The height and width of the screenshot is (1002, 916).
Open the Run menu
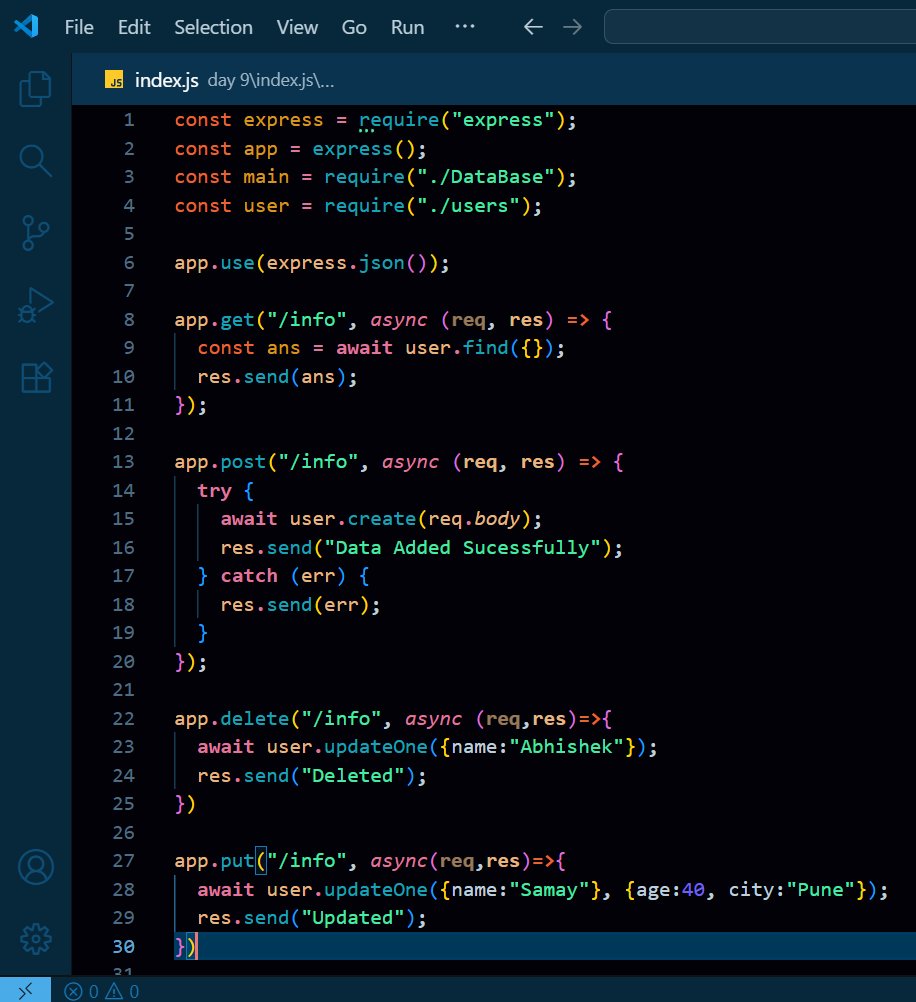407,27
